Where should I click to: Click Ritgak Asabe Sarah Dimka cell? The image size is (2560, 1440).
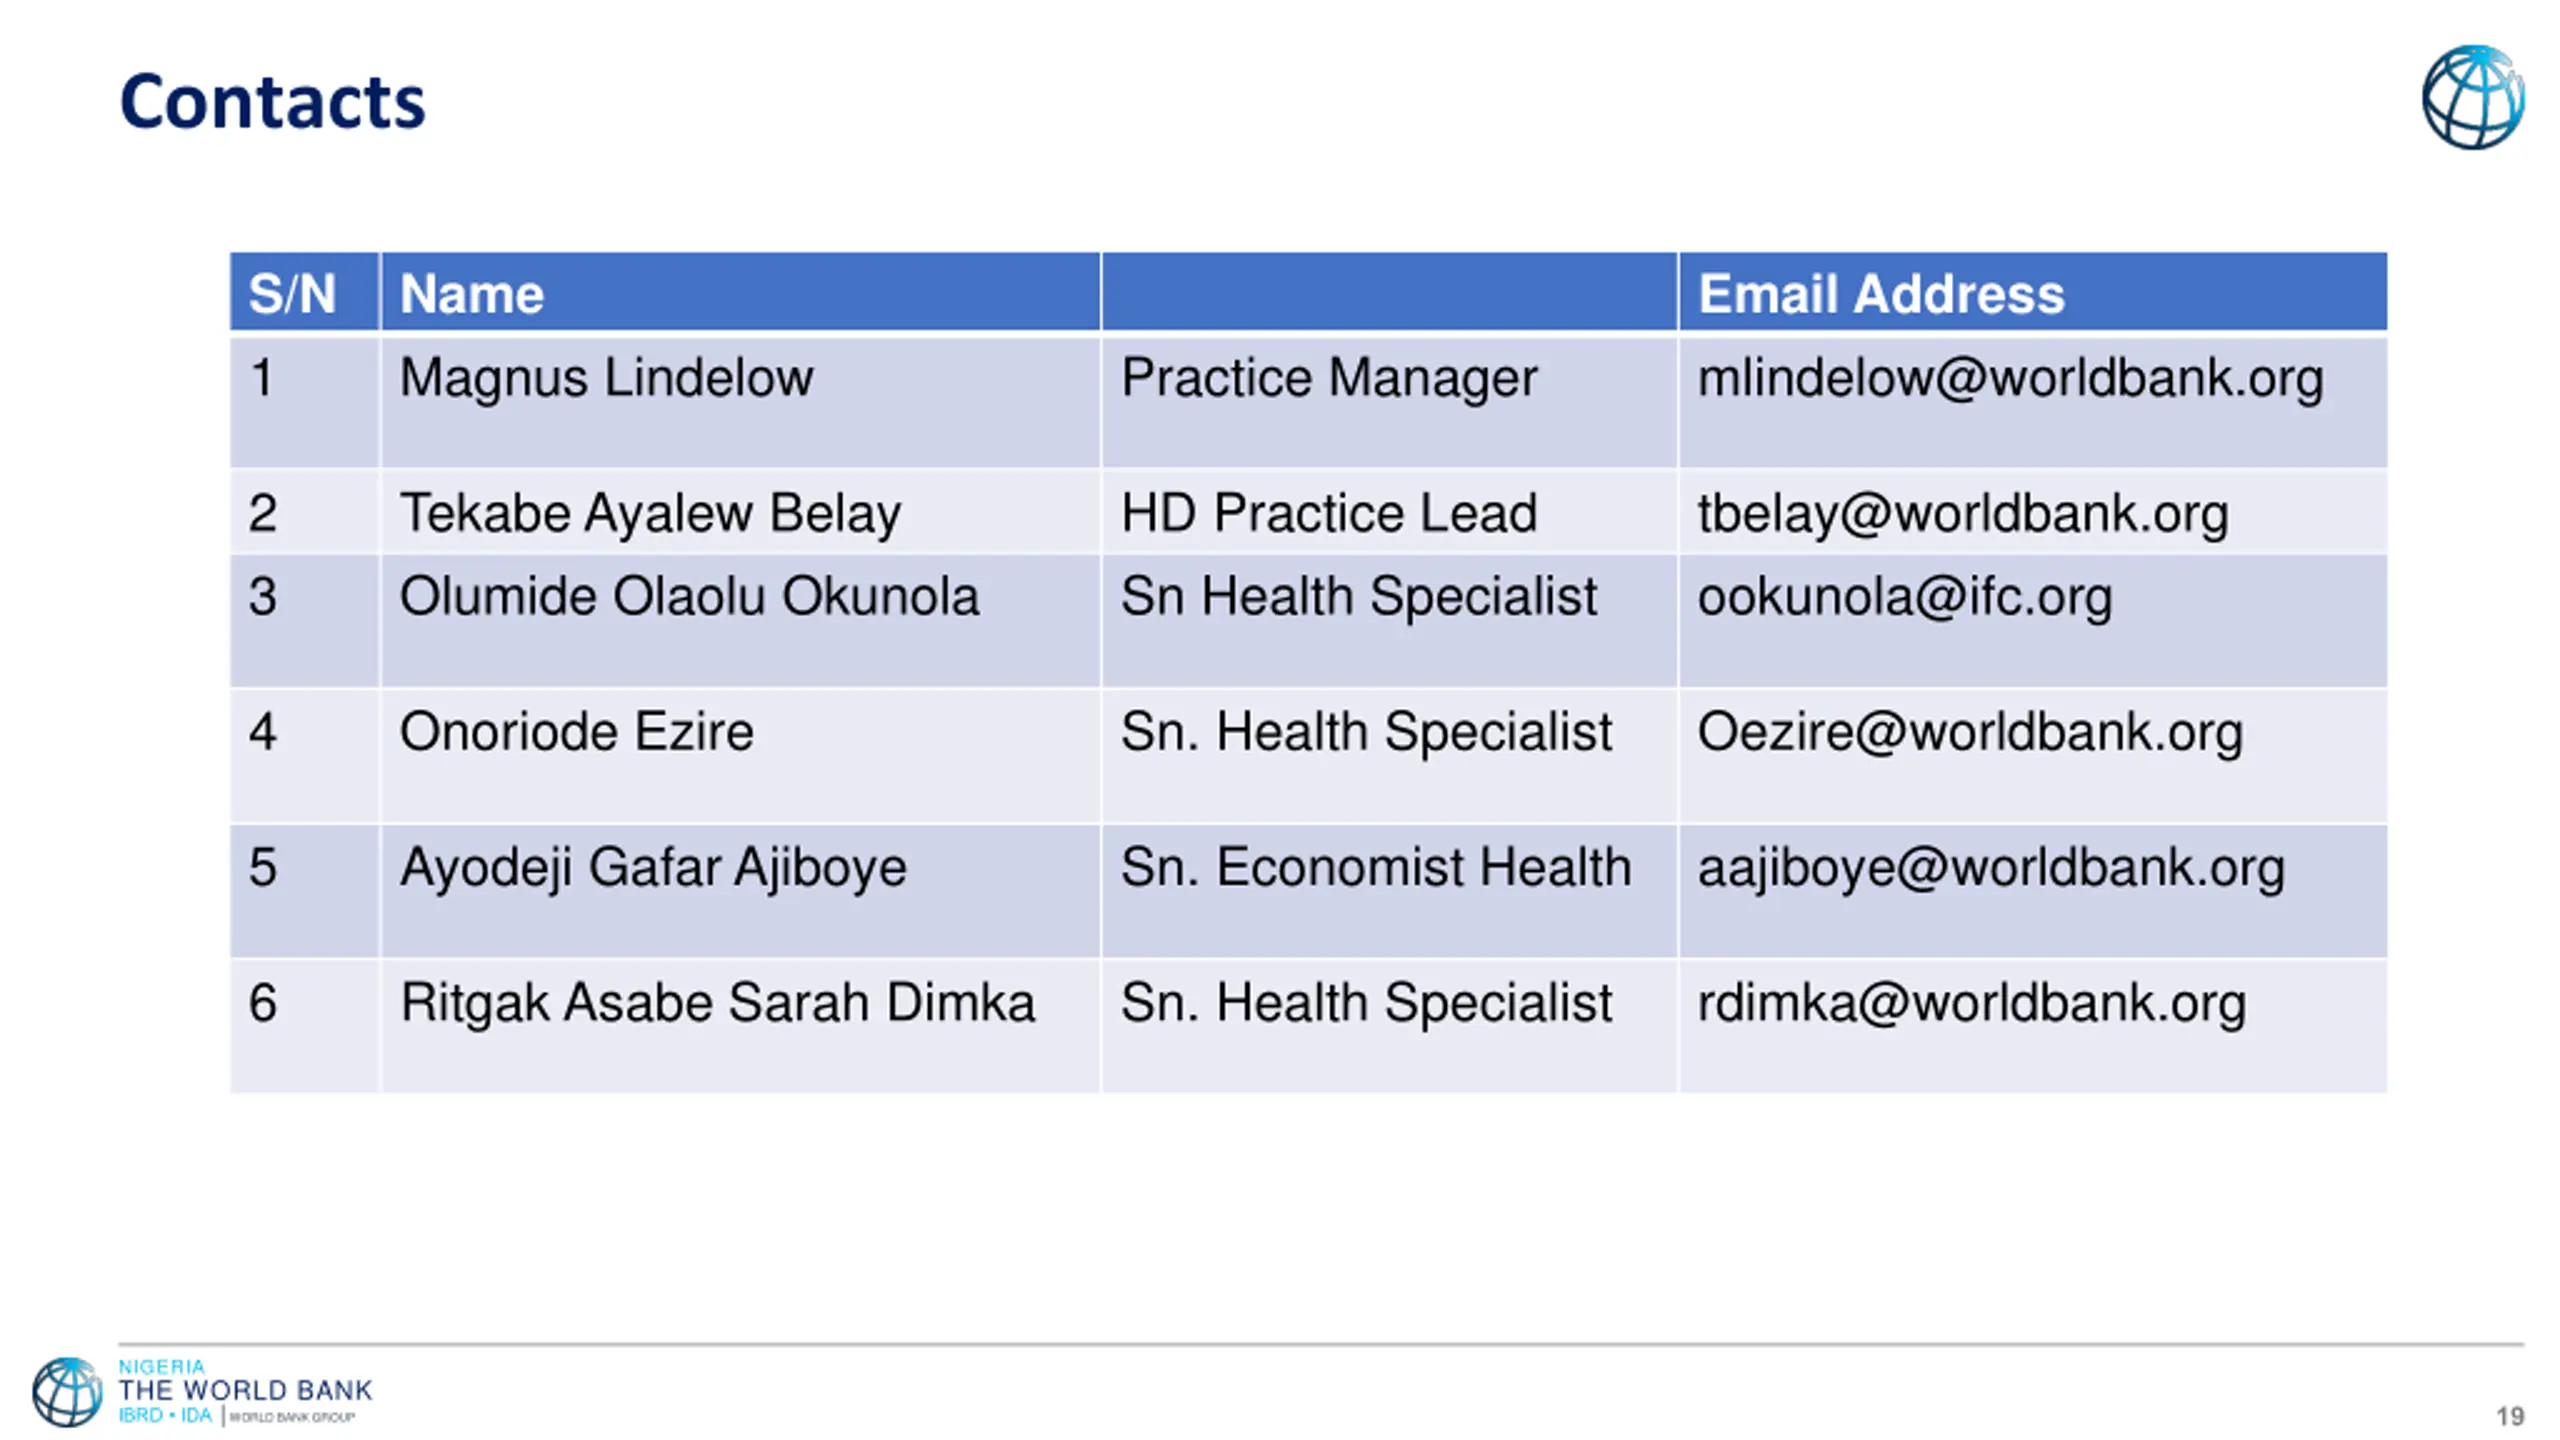717,1003
